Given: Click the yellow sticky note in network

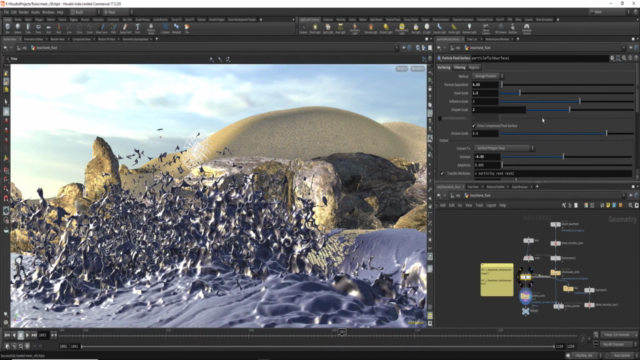Looking at the screenshot, I should point(497,280).
